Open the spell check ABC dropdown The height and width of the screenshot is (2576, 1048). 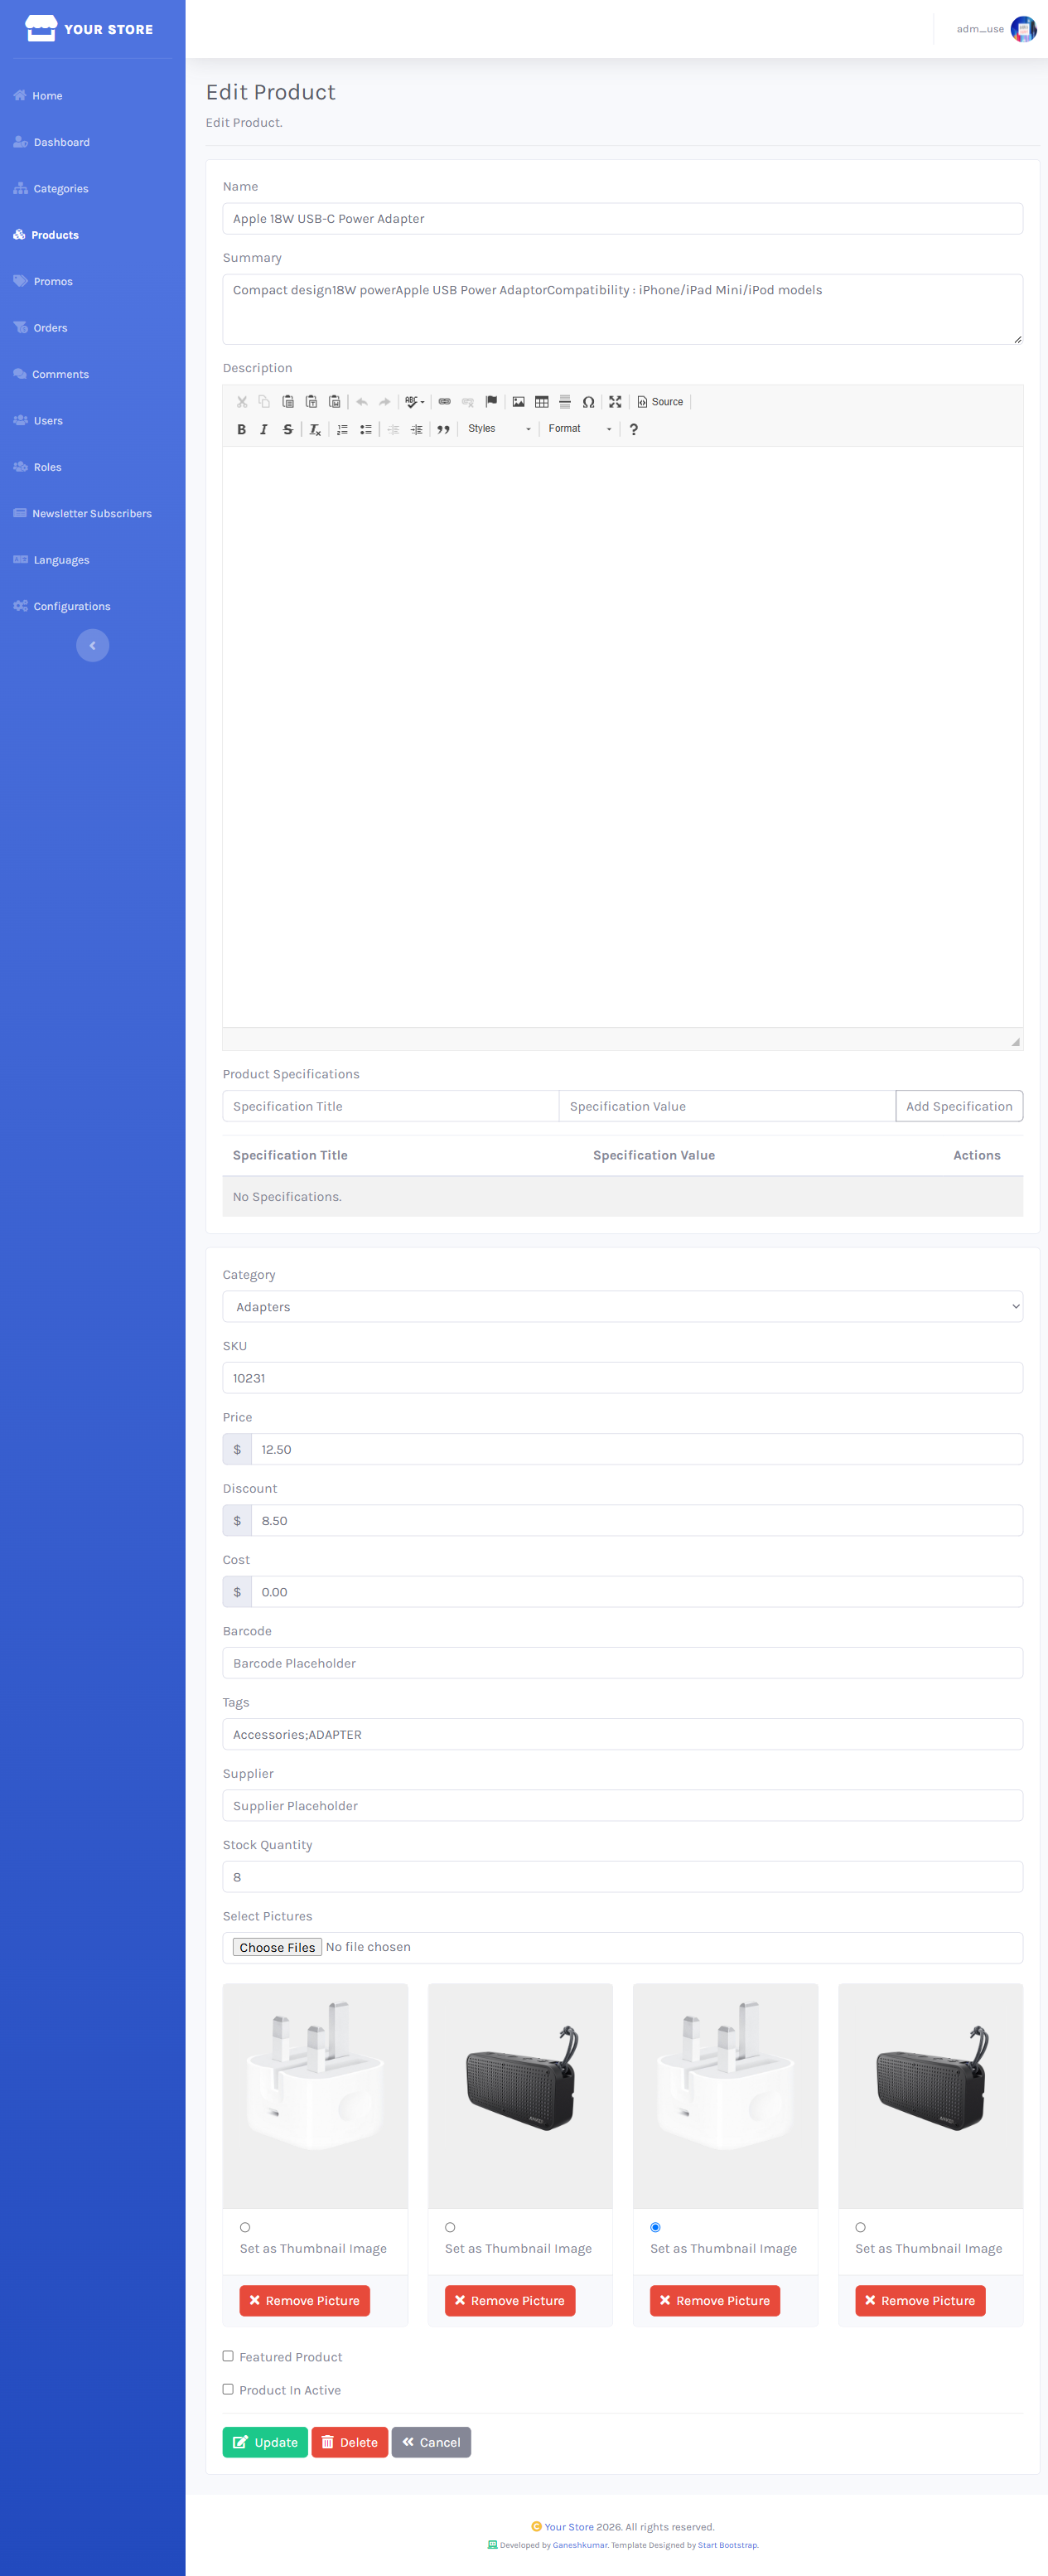(414, 402)
